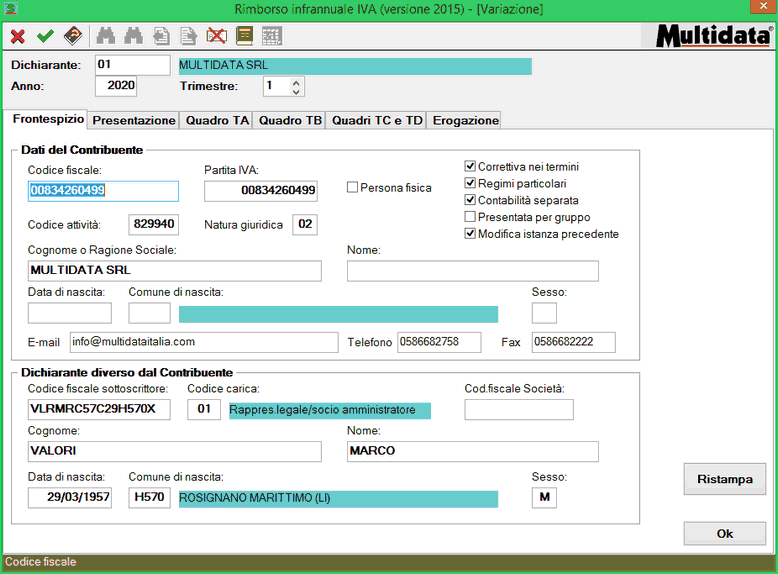Check the Persona fisica checkbox
The image size is (778, 574).
point(352,188)
